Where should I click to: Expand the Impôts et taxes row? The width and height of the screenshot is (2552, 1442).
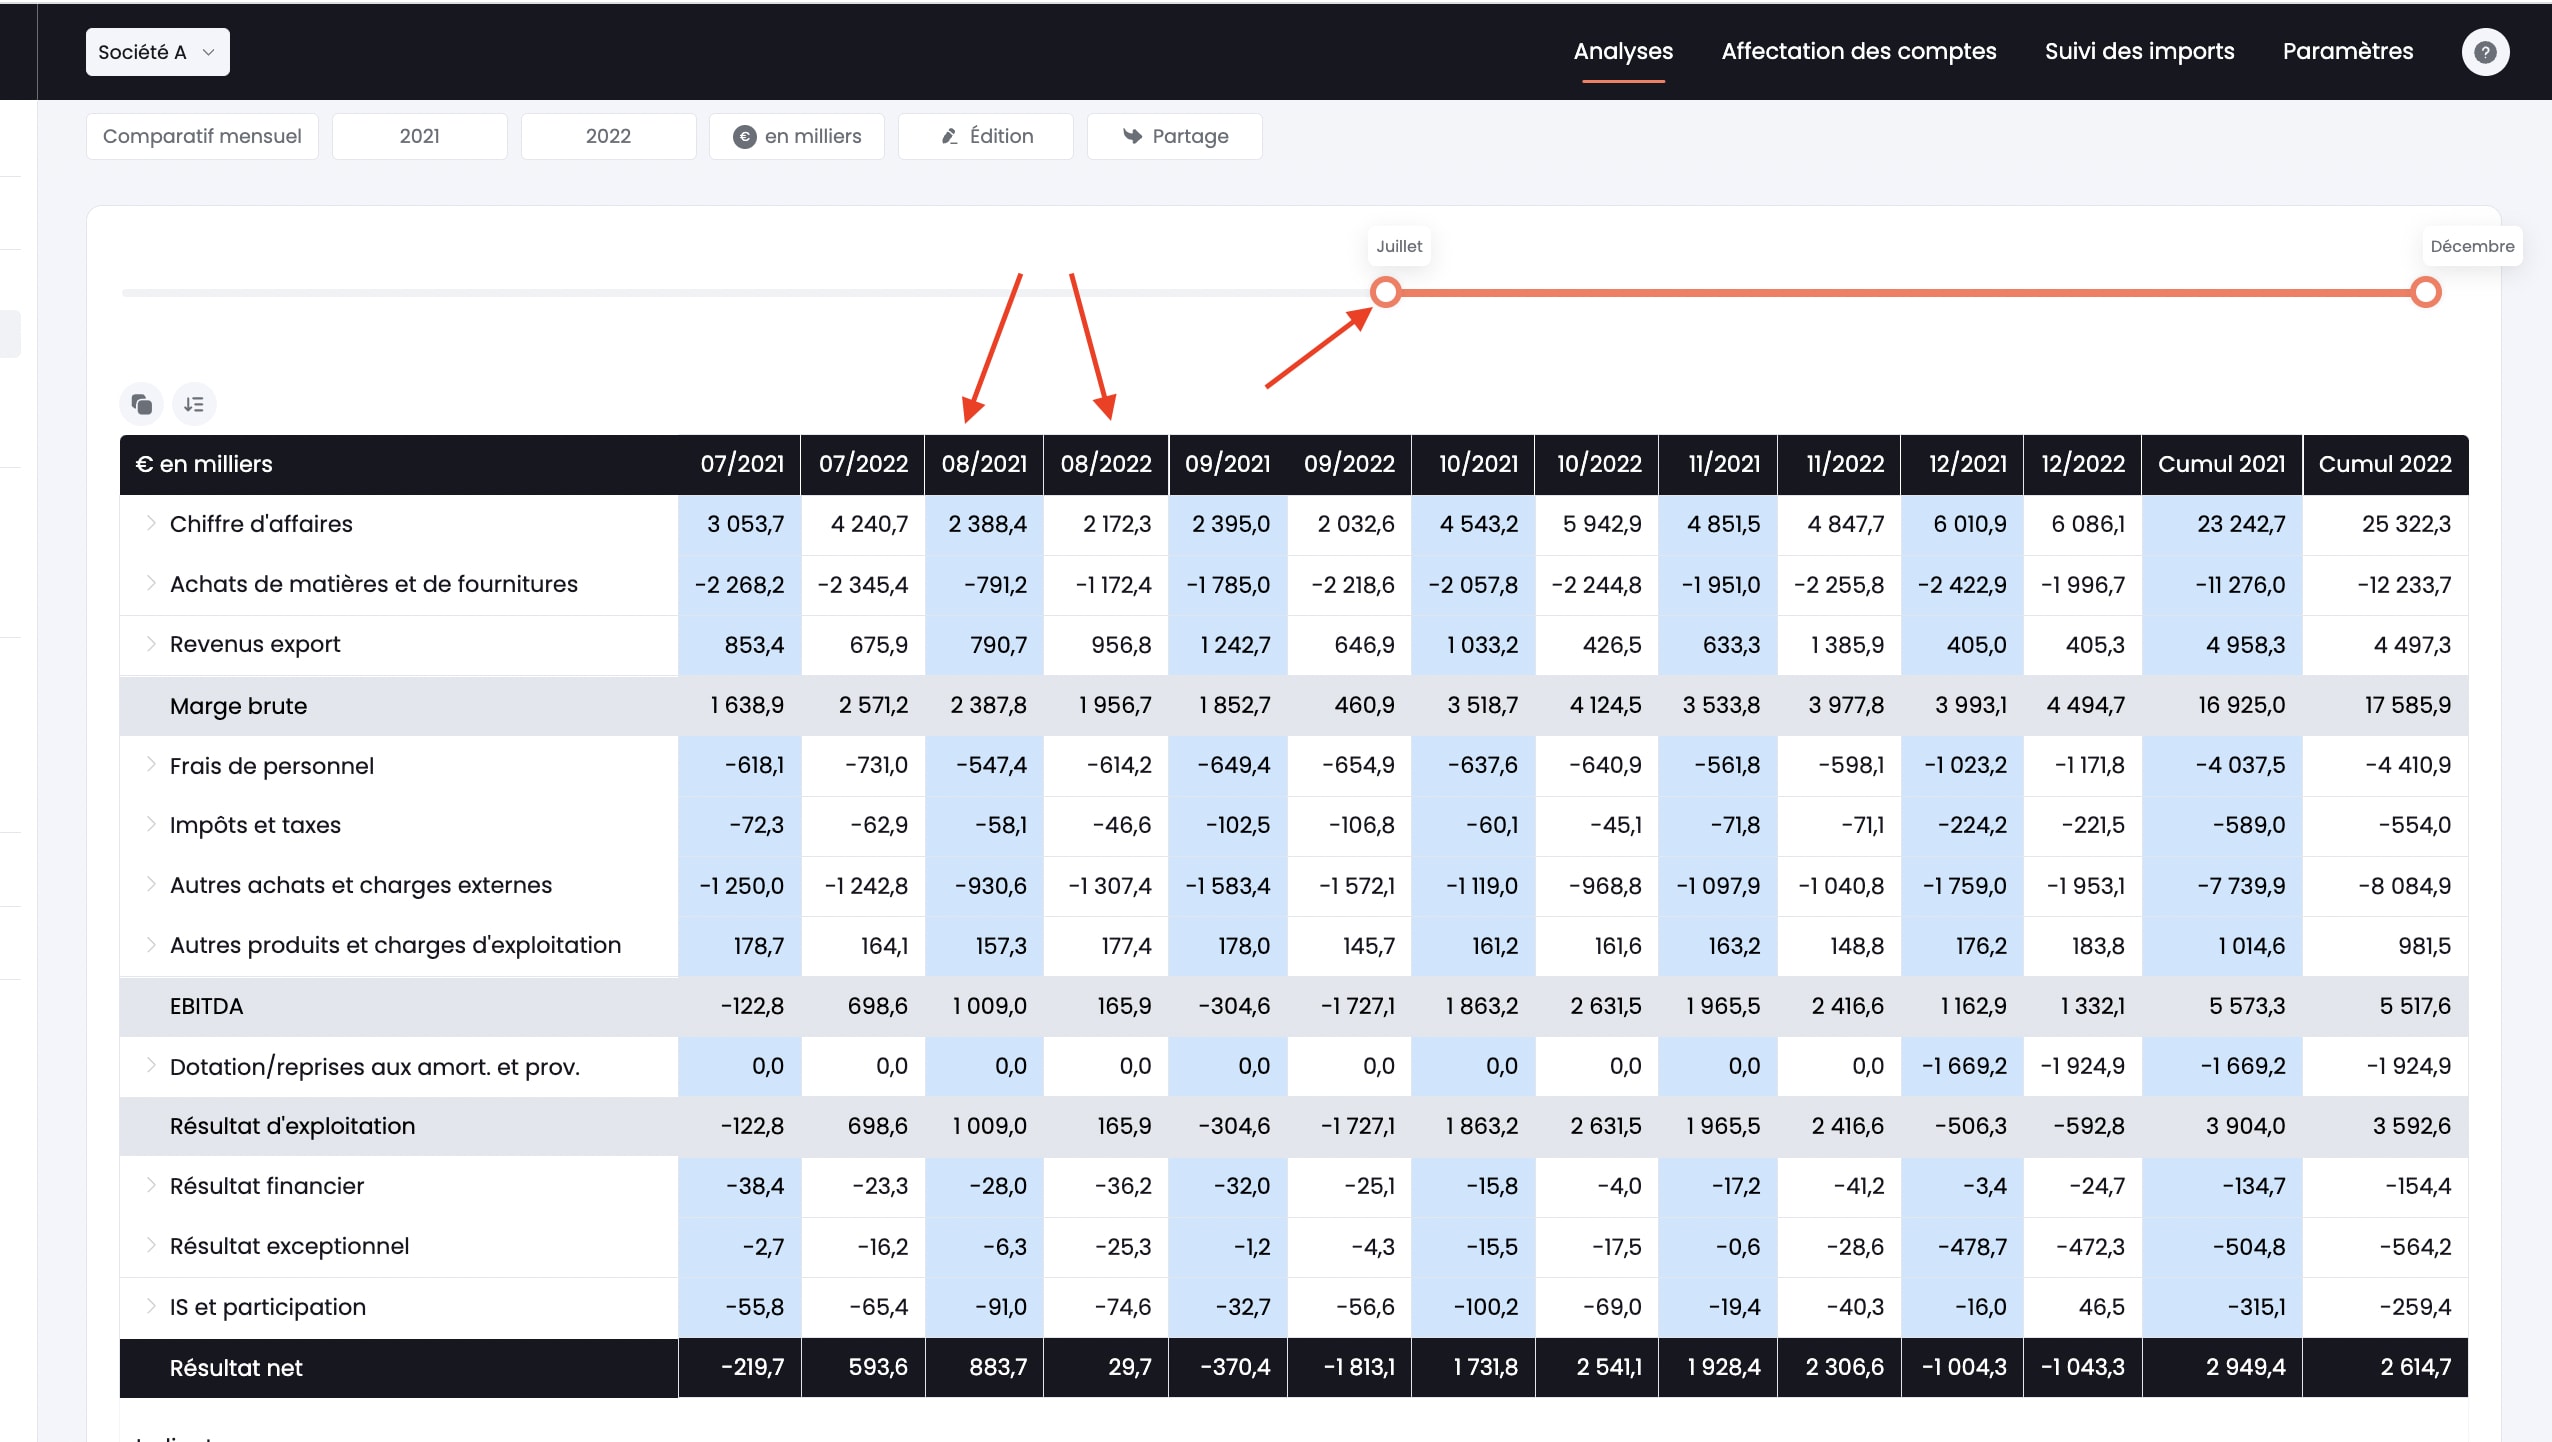click(x=151, y=825)
